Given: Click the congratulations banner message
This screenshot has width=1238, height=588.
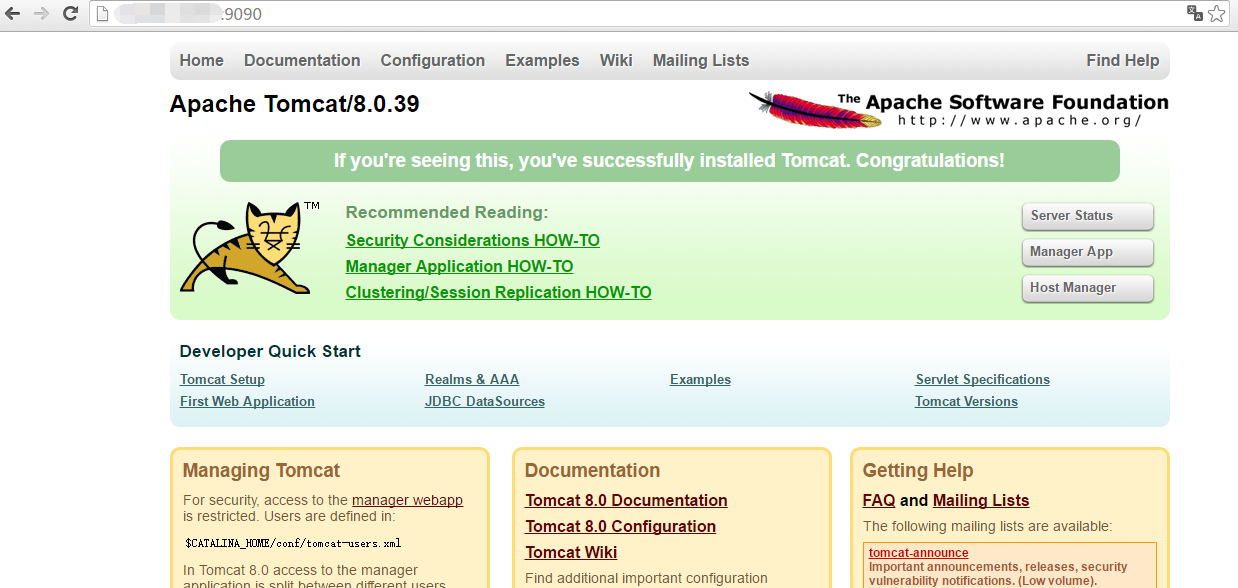Looking at the screenshot, I should 669,160.
